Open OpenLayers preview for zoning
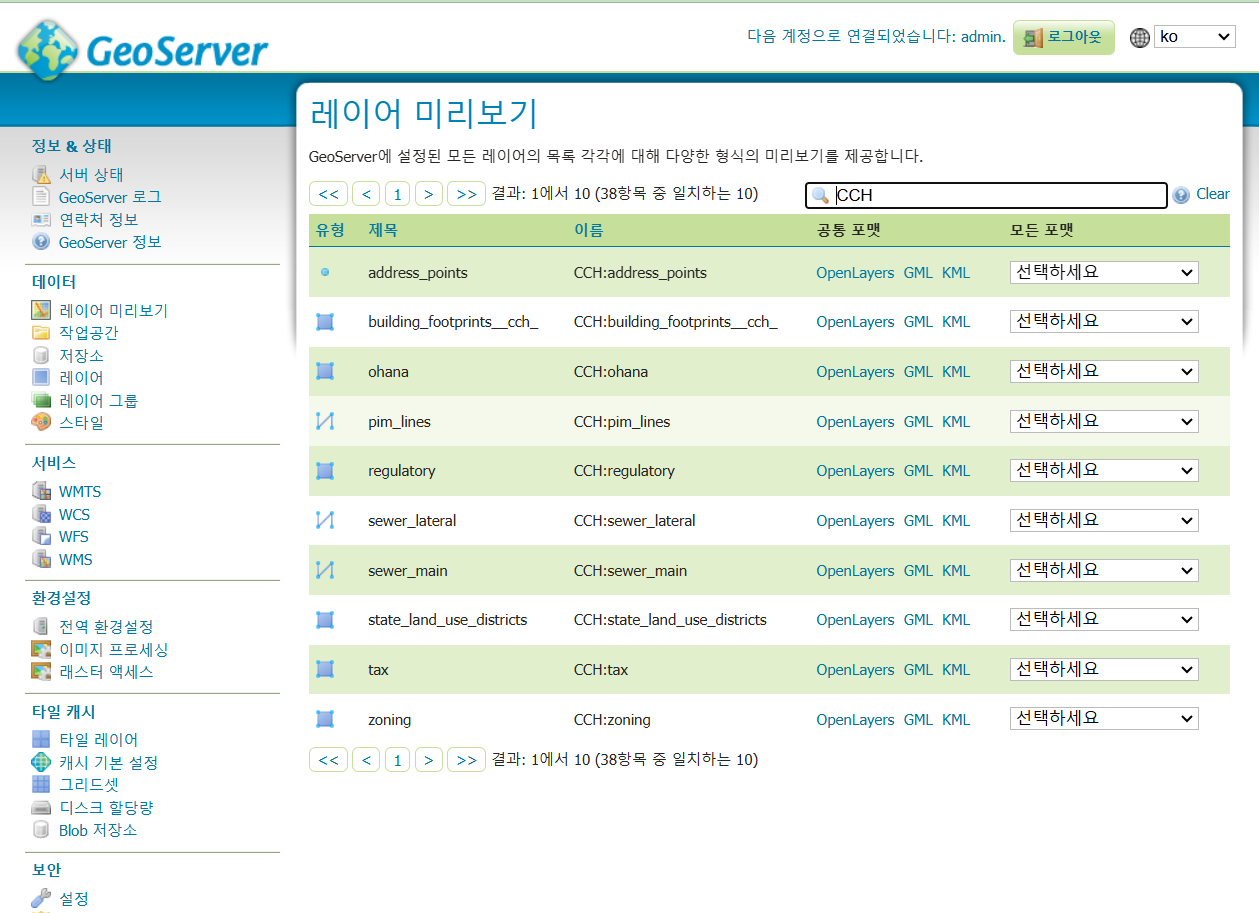Image resolution: width=1259 pixels, height=913 pixels. (x=855, y=719)
